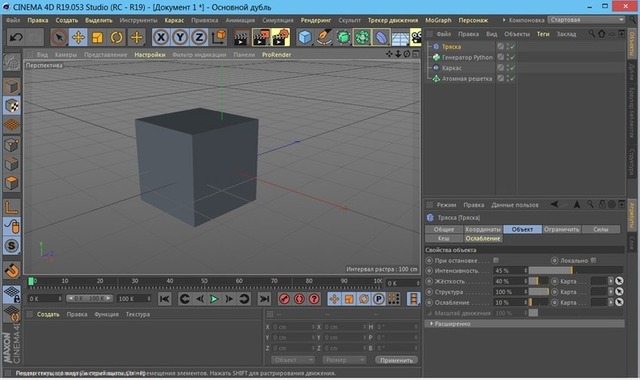The height and width of the screenshot is (380, 640).
Task: Toggle the Интенсивность animation radio dot
Action: (x=429, y=271)
